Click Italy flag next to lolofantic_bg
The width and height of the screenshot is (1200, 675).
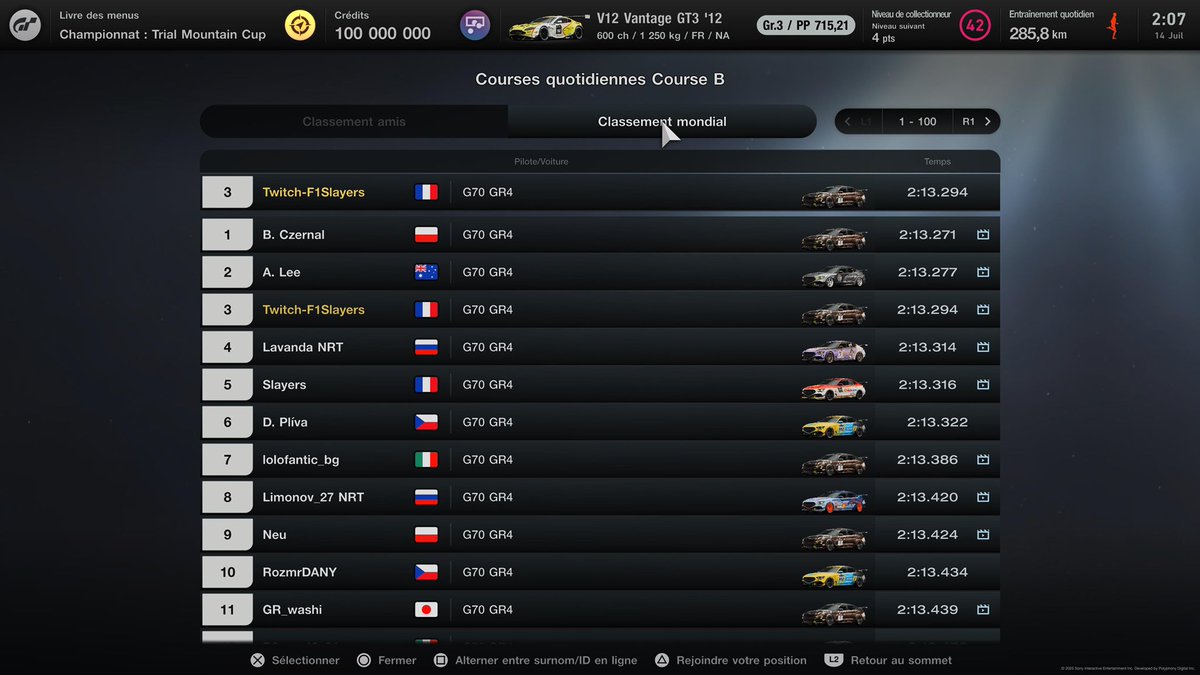click(x=426, y=460)
